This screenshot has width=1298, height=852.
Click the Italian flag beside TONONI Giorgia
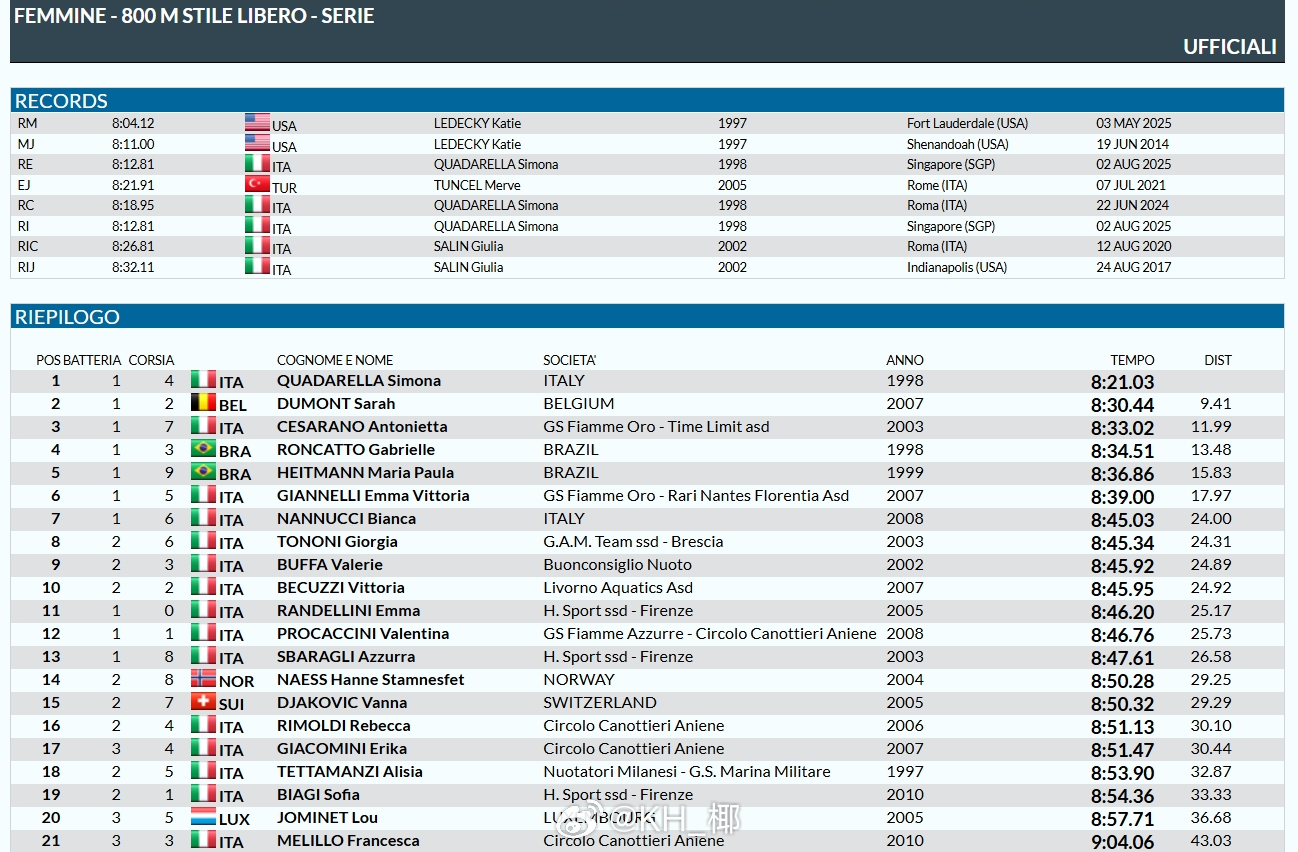[x=203, y=541]
